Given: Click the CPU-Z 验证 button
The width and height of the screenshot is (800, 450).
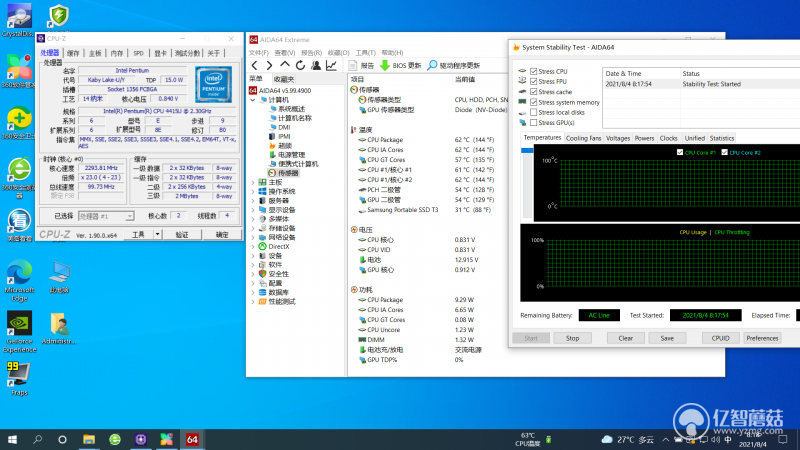Looking at the screenshot, I should (x=182, y=235).
